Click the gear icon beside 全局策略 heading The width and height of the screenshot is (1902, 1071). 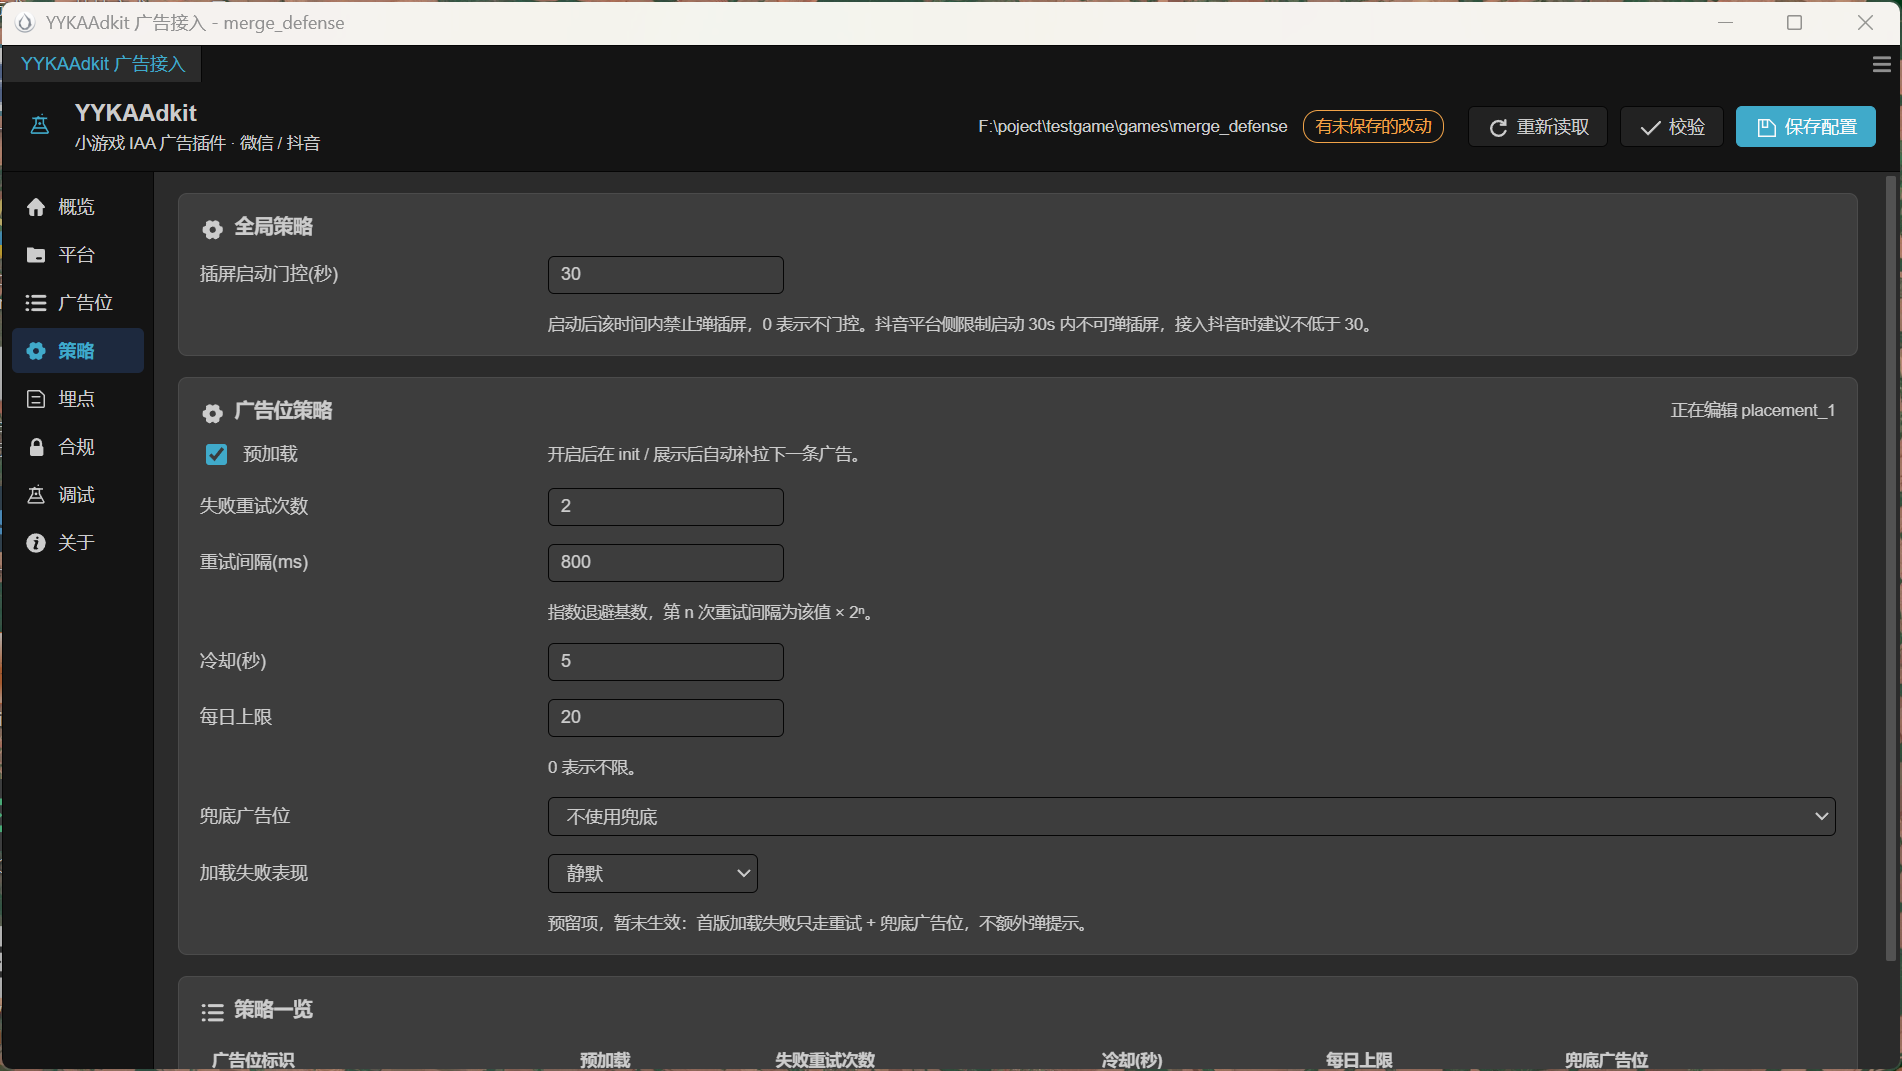click(x=212, y=229)
